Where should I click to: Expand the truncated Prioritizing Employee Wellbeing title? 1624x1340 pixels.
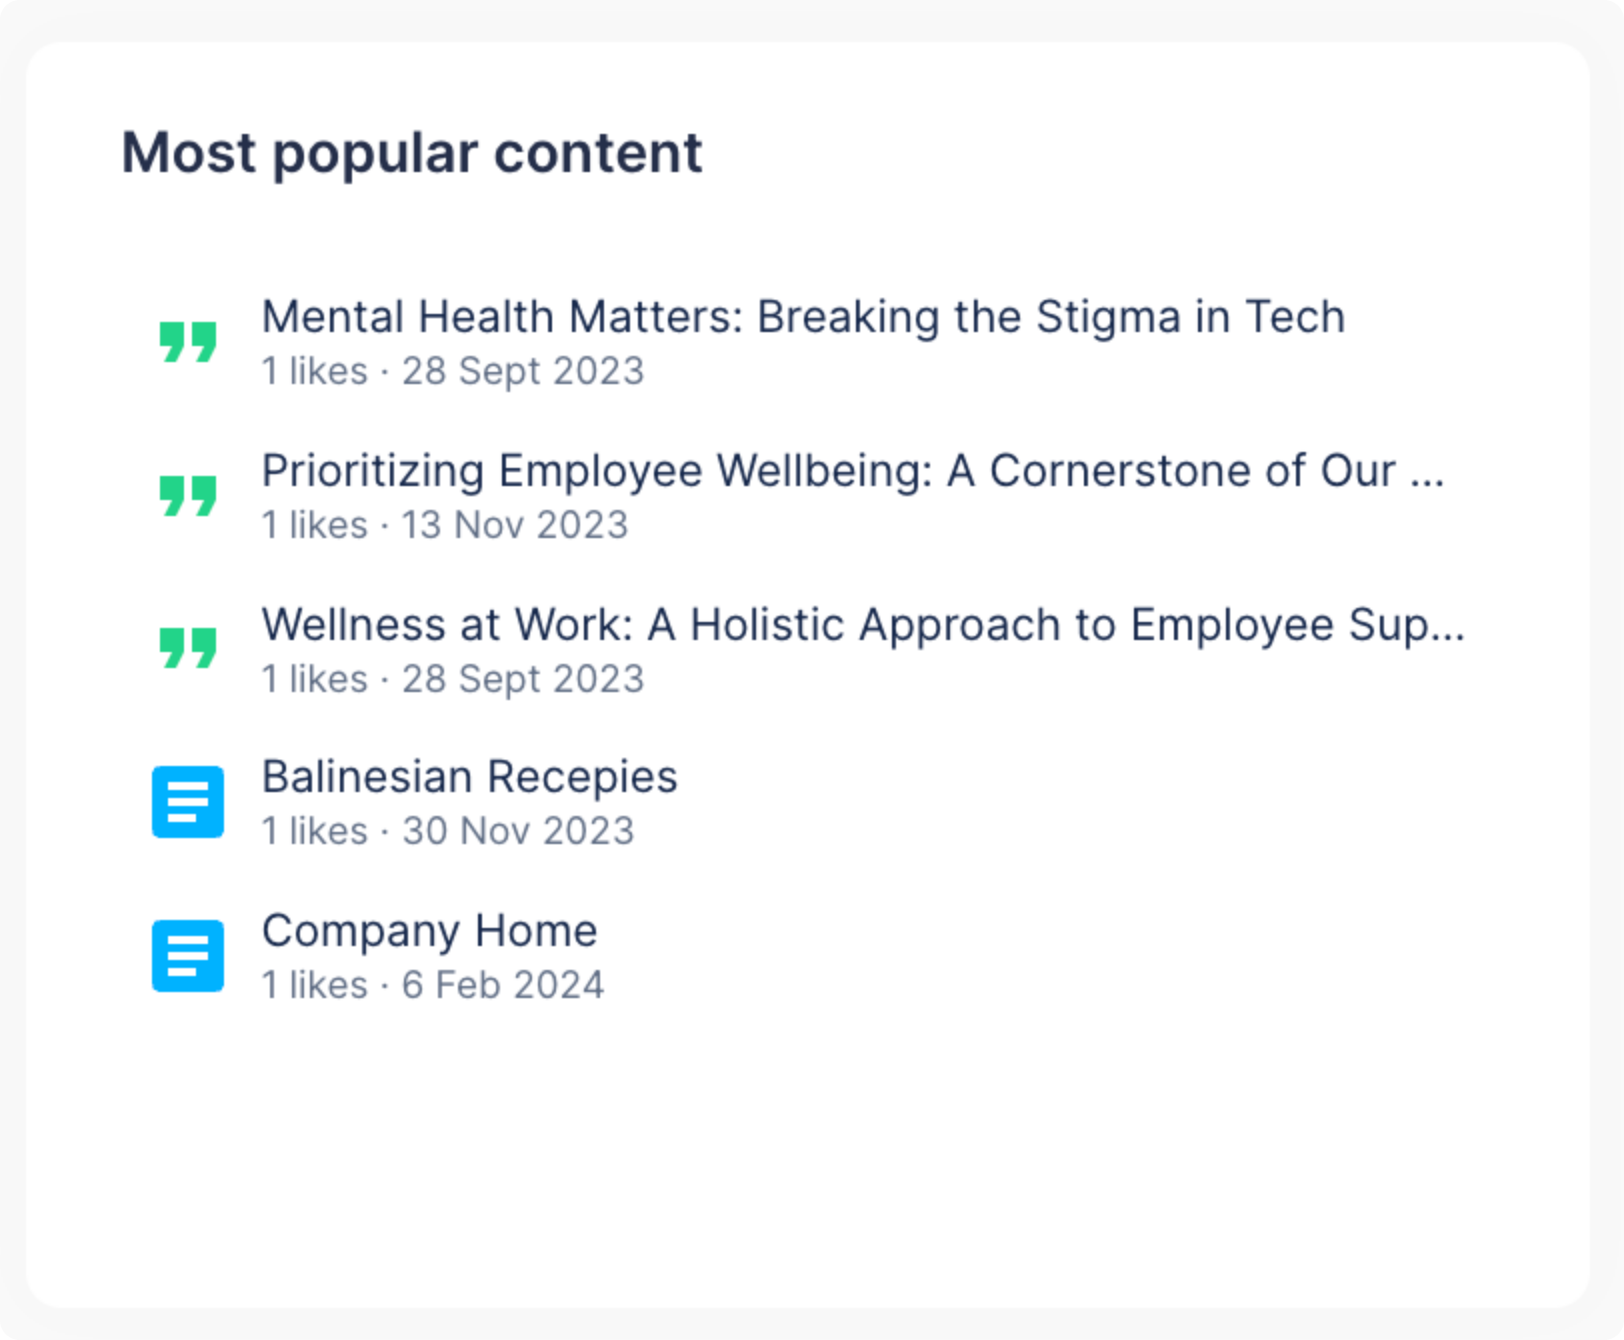pos(852,471)
